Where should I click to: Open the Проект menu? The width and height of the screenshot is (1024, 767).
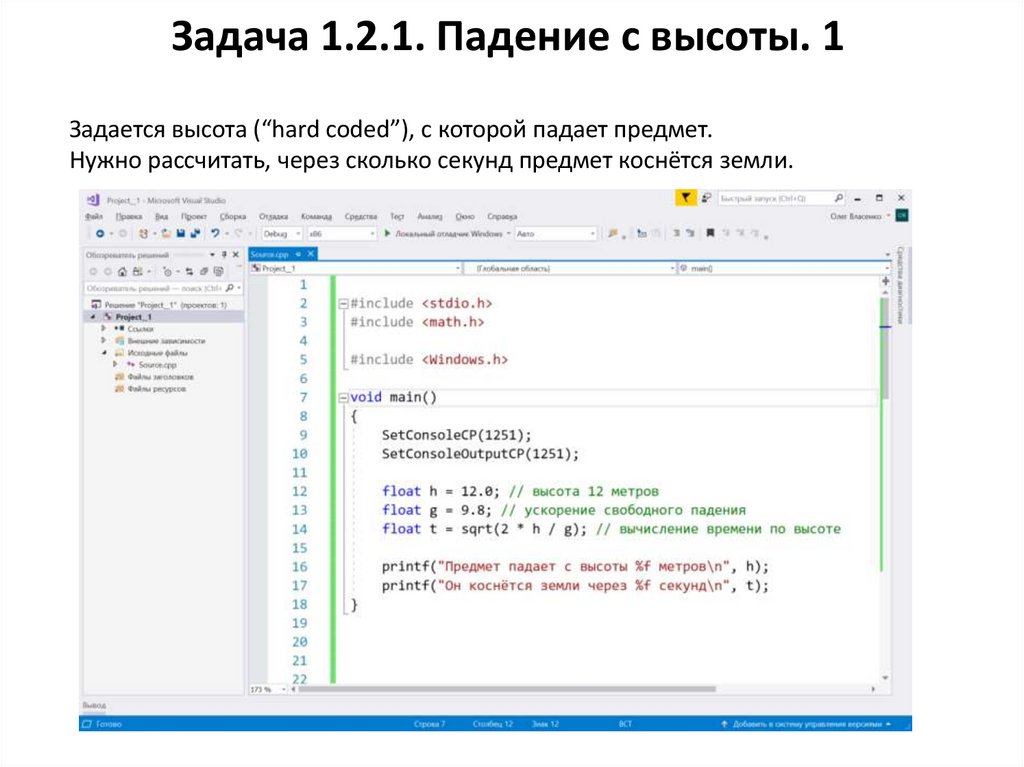(194, 216)
